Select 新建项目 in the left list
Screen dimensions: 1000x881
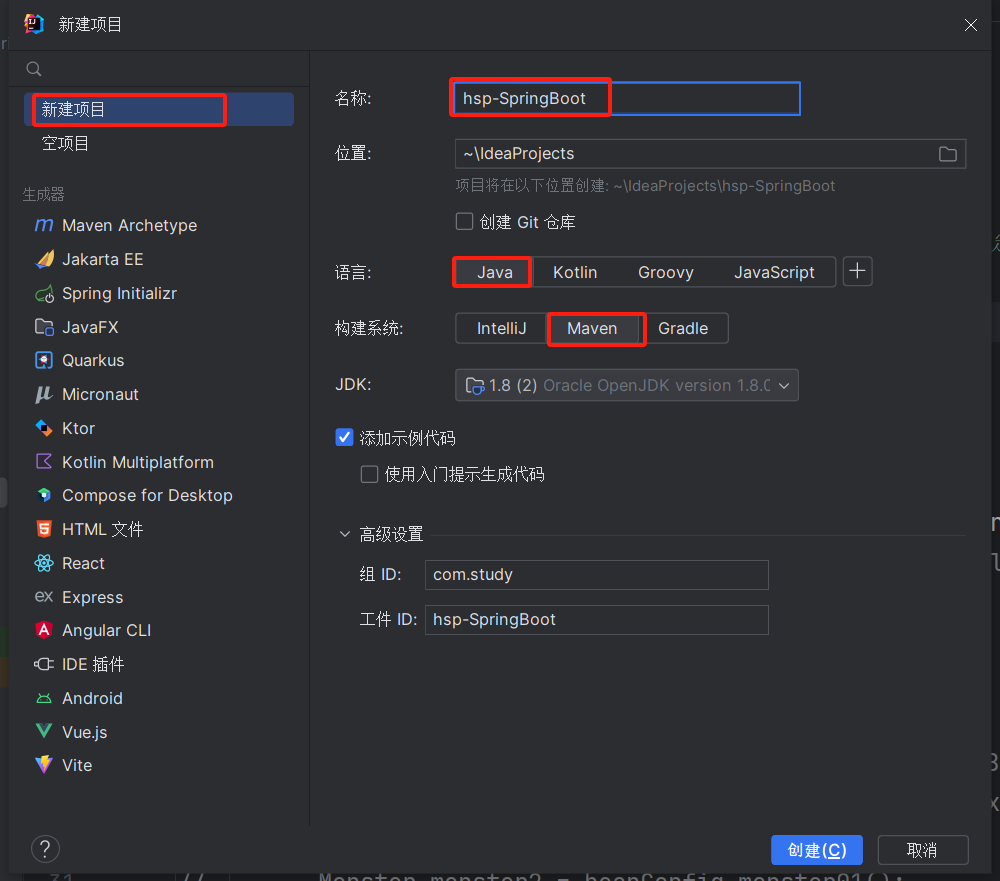tap(159, 109)
